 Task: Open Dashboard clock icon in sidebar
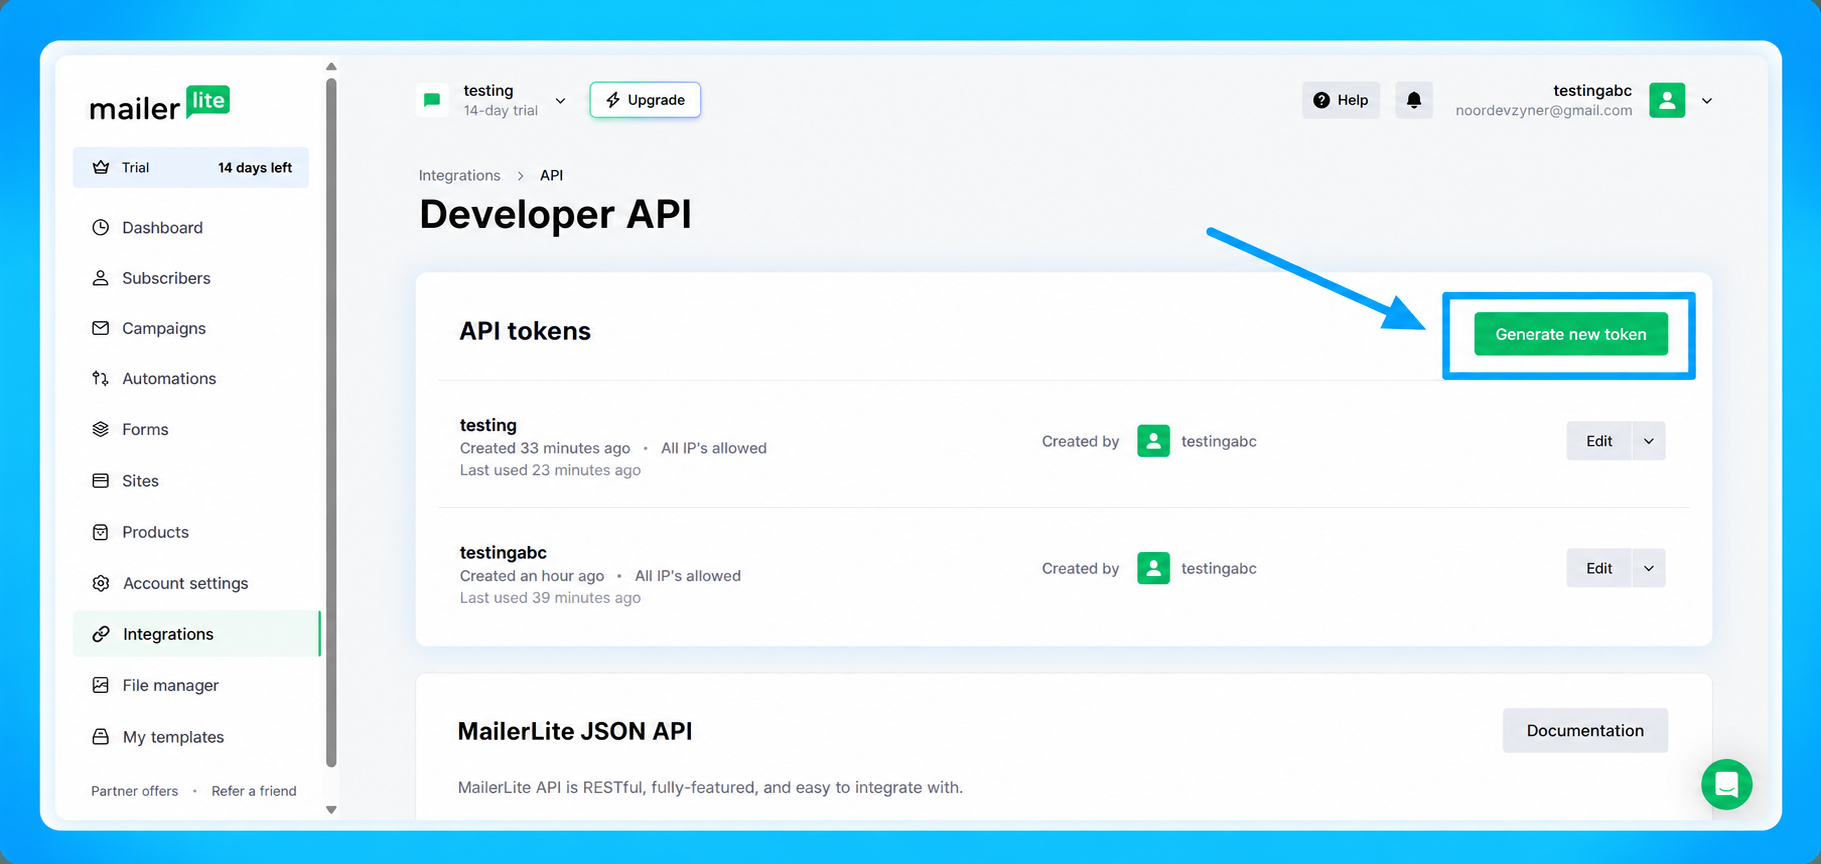(100, 227)
